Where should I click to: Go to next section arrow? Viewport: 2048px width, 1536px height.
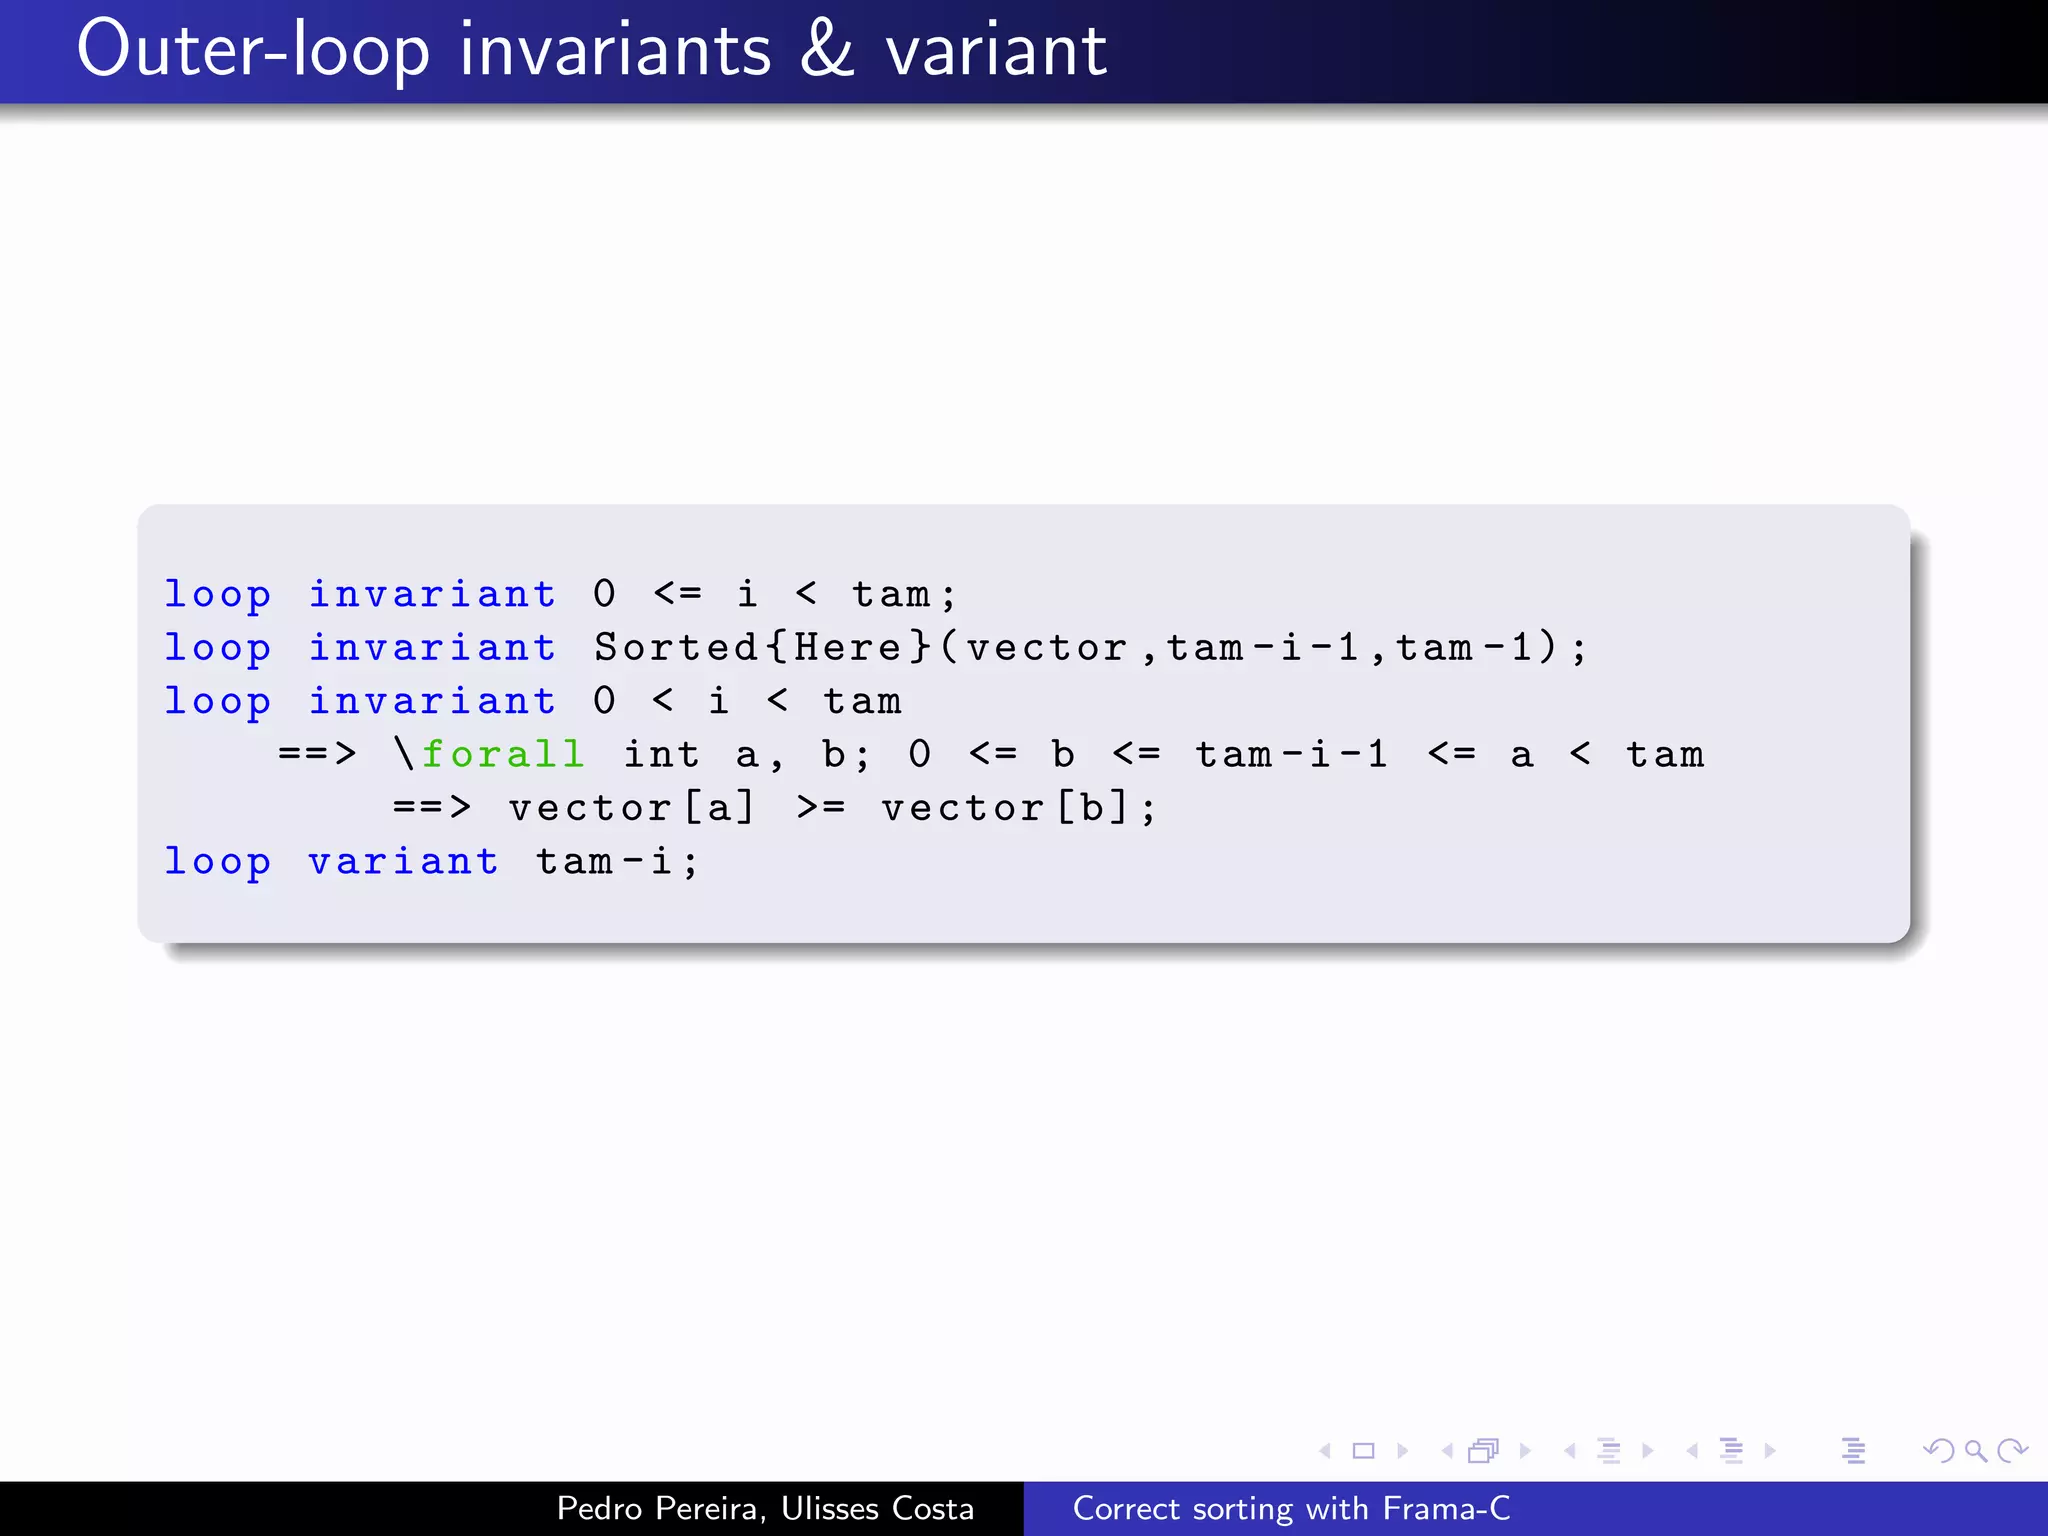pyautogui.click(x=1770, y=1451)
